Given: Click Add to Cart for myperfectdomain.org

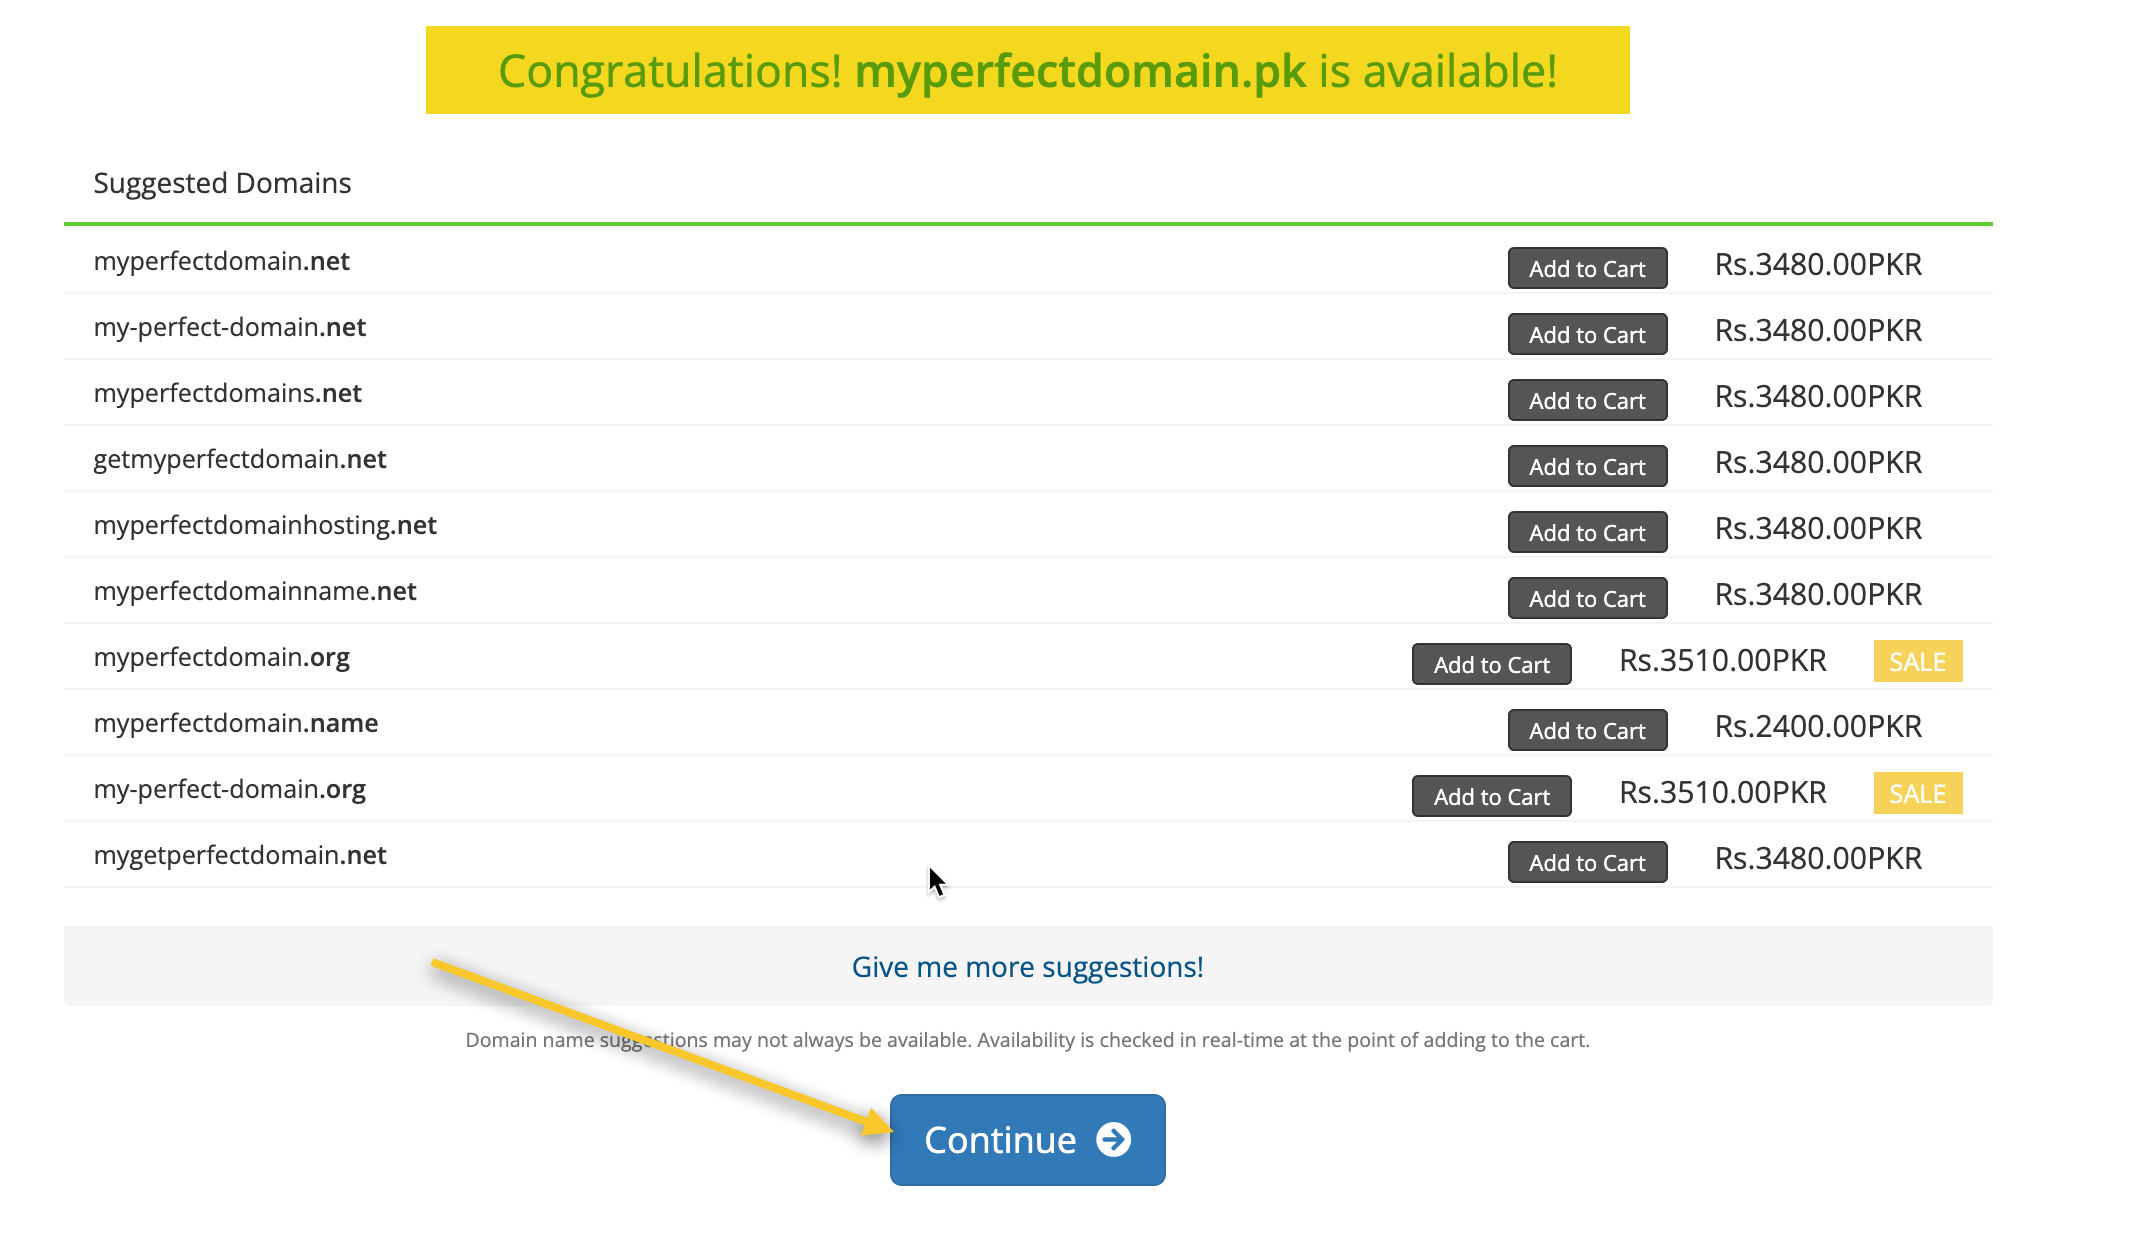Looking at the screenshot, I should [x=1491, y=664].
